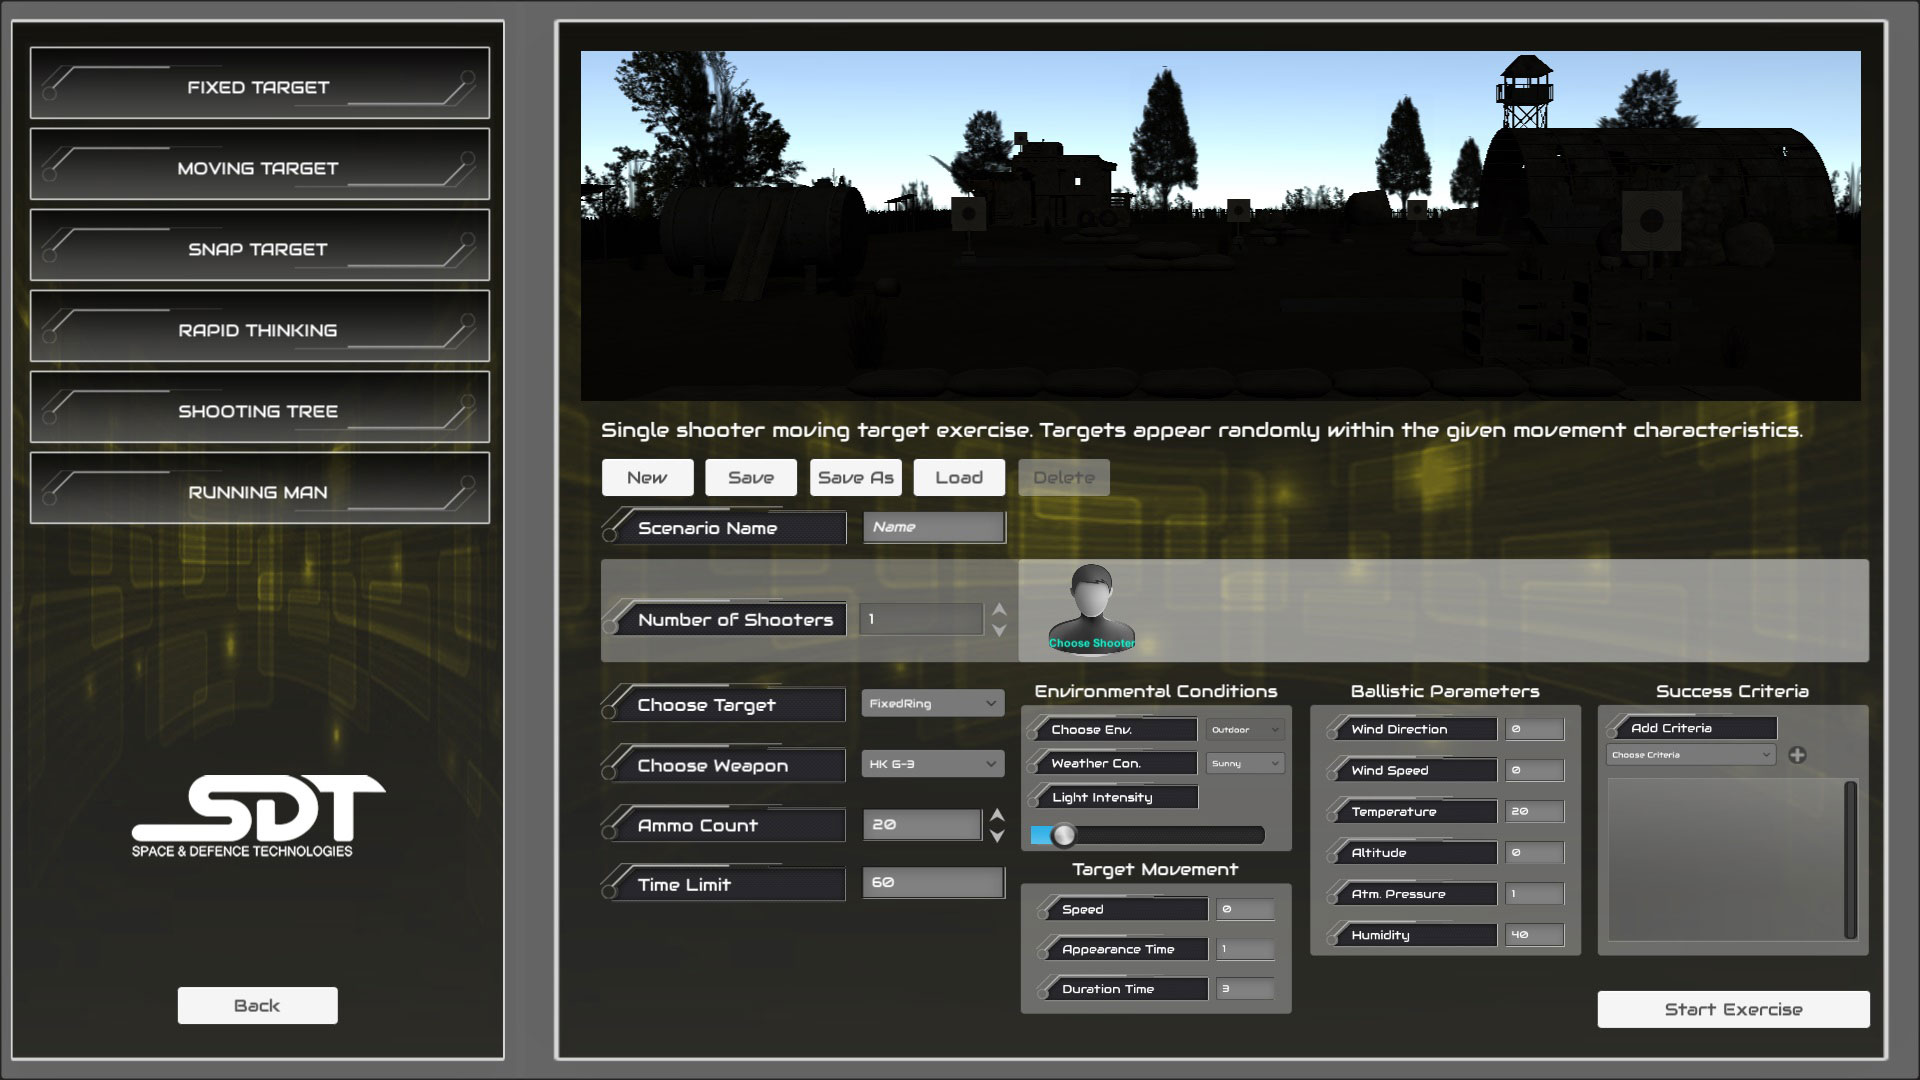1920x1080 pixels.
Task: Select the Shooting Tree exercise
Action: click(x=258, y=409)
